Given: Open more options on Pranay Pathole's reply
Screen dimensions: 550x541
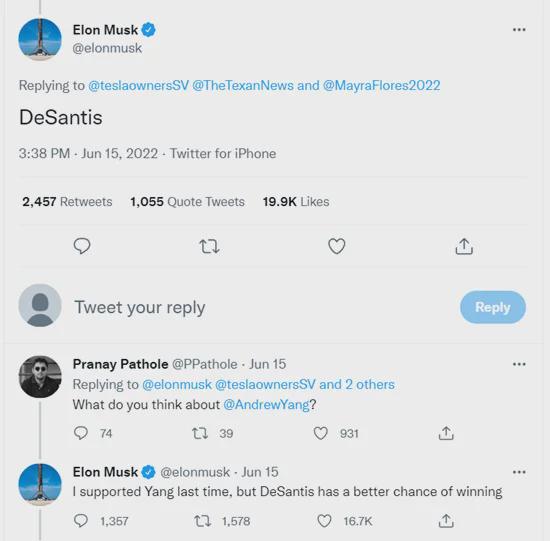Looking at the screenshot, I should click(519, 364).
